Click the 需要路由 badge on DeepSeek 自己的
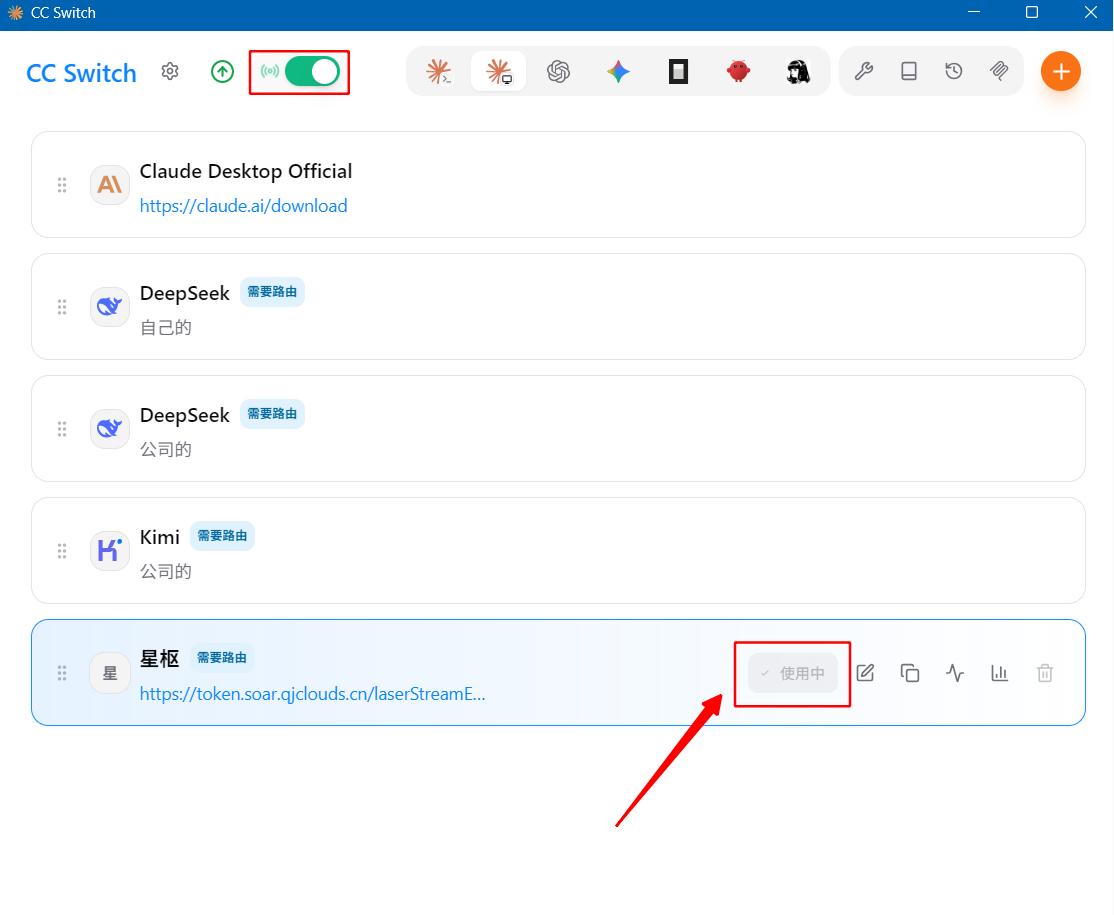The image size is (1114, 915). pos(272,292)
